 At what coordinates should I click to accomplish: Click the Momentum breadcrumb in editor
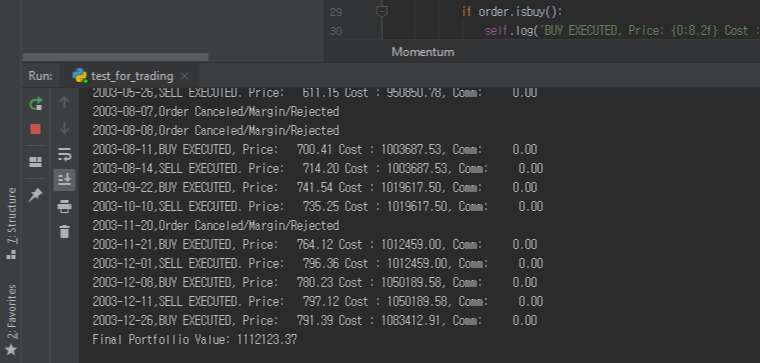coord(423,52)
